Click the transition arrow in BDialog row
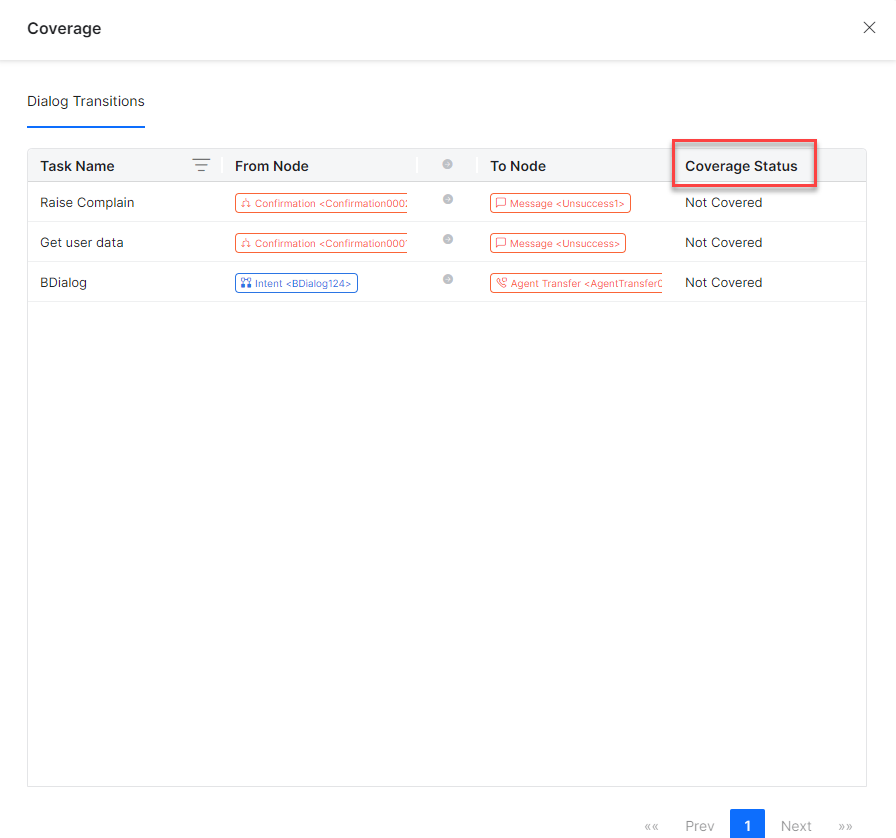This screenshot has height=838, width=896. click(447, 280)
